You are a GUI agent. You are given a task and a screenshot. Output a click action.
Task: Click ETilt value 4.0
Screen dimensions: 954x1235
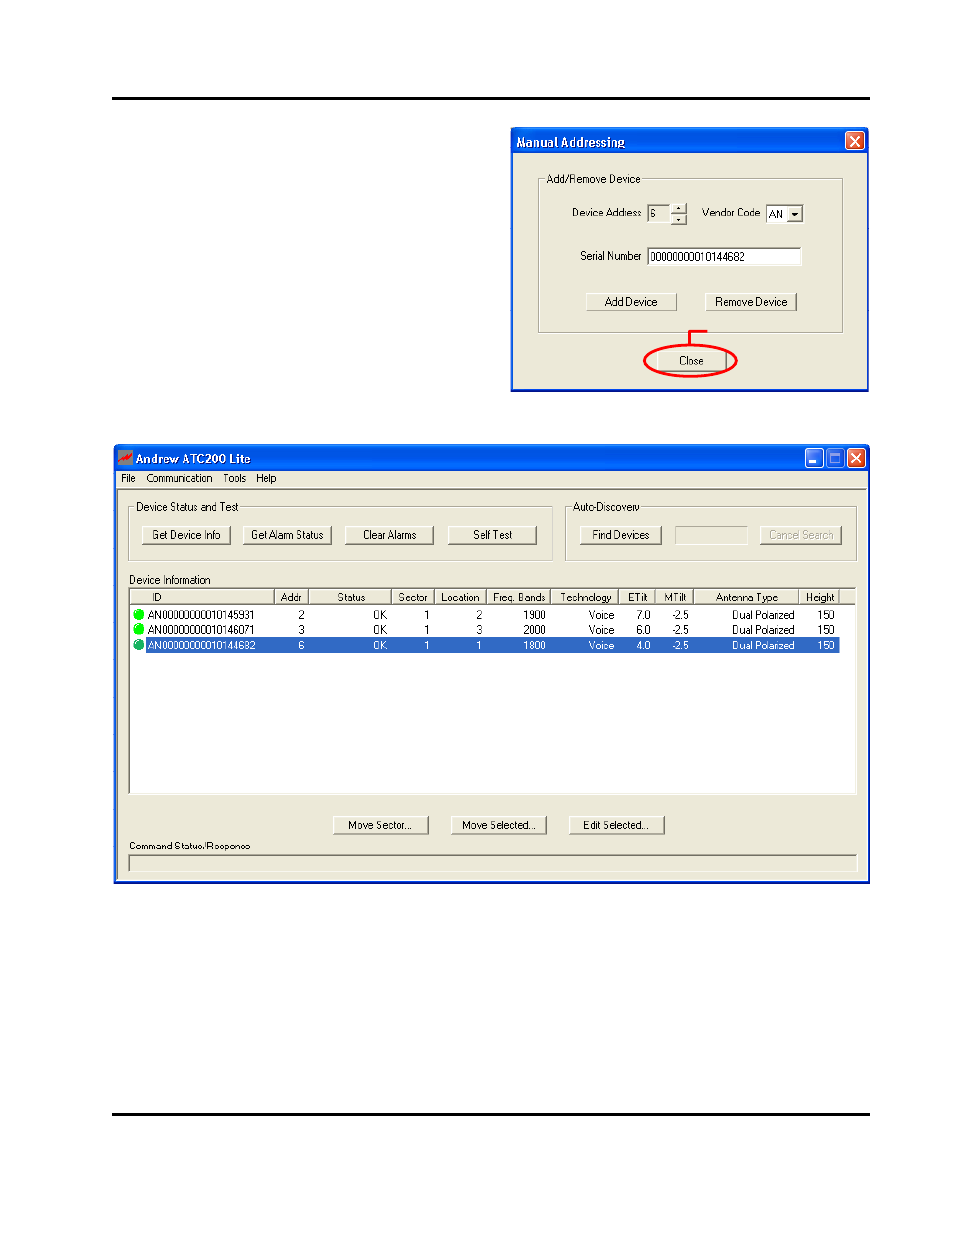coord(643,645)
